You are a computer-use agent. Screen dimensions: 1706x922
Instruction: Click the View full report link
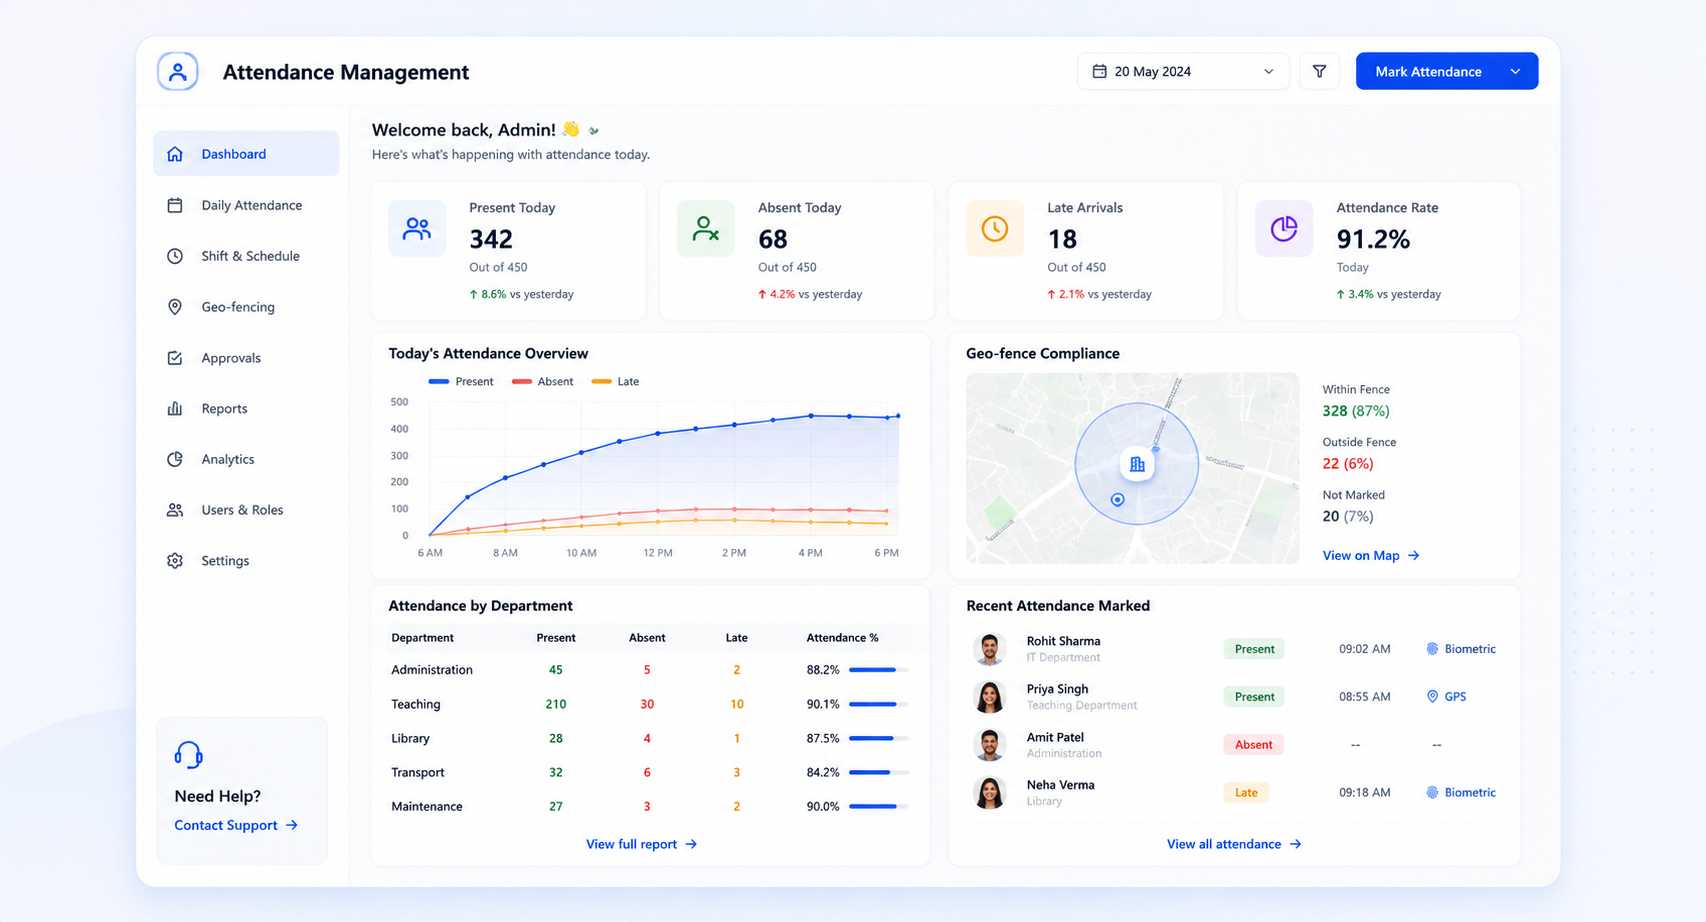641,845
